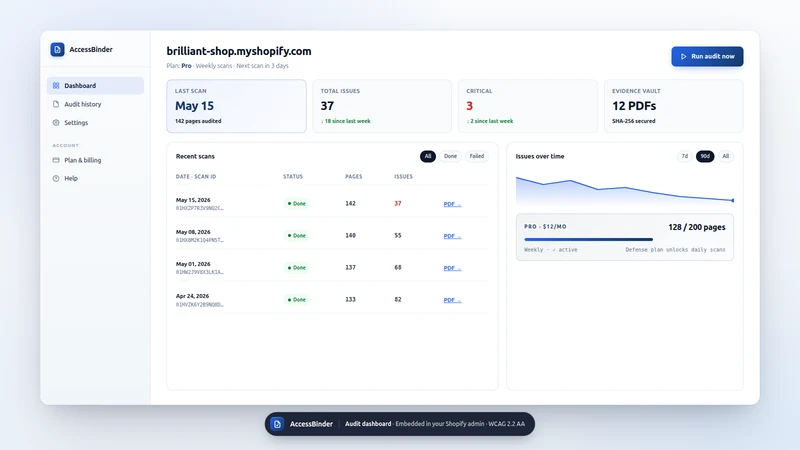This screenshot has height=450, width=800.
Task: Open PDF for May 01, 2026 scan
Action: click(x=452, y=268)
